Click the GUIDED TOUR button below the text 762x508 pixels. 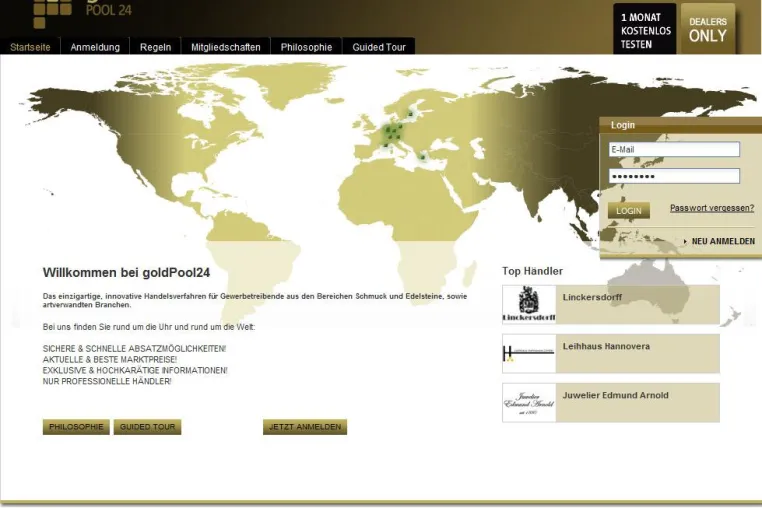click(x=147, y=427)
